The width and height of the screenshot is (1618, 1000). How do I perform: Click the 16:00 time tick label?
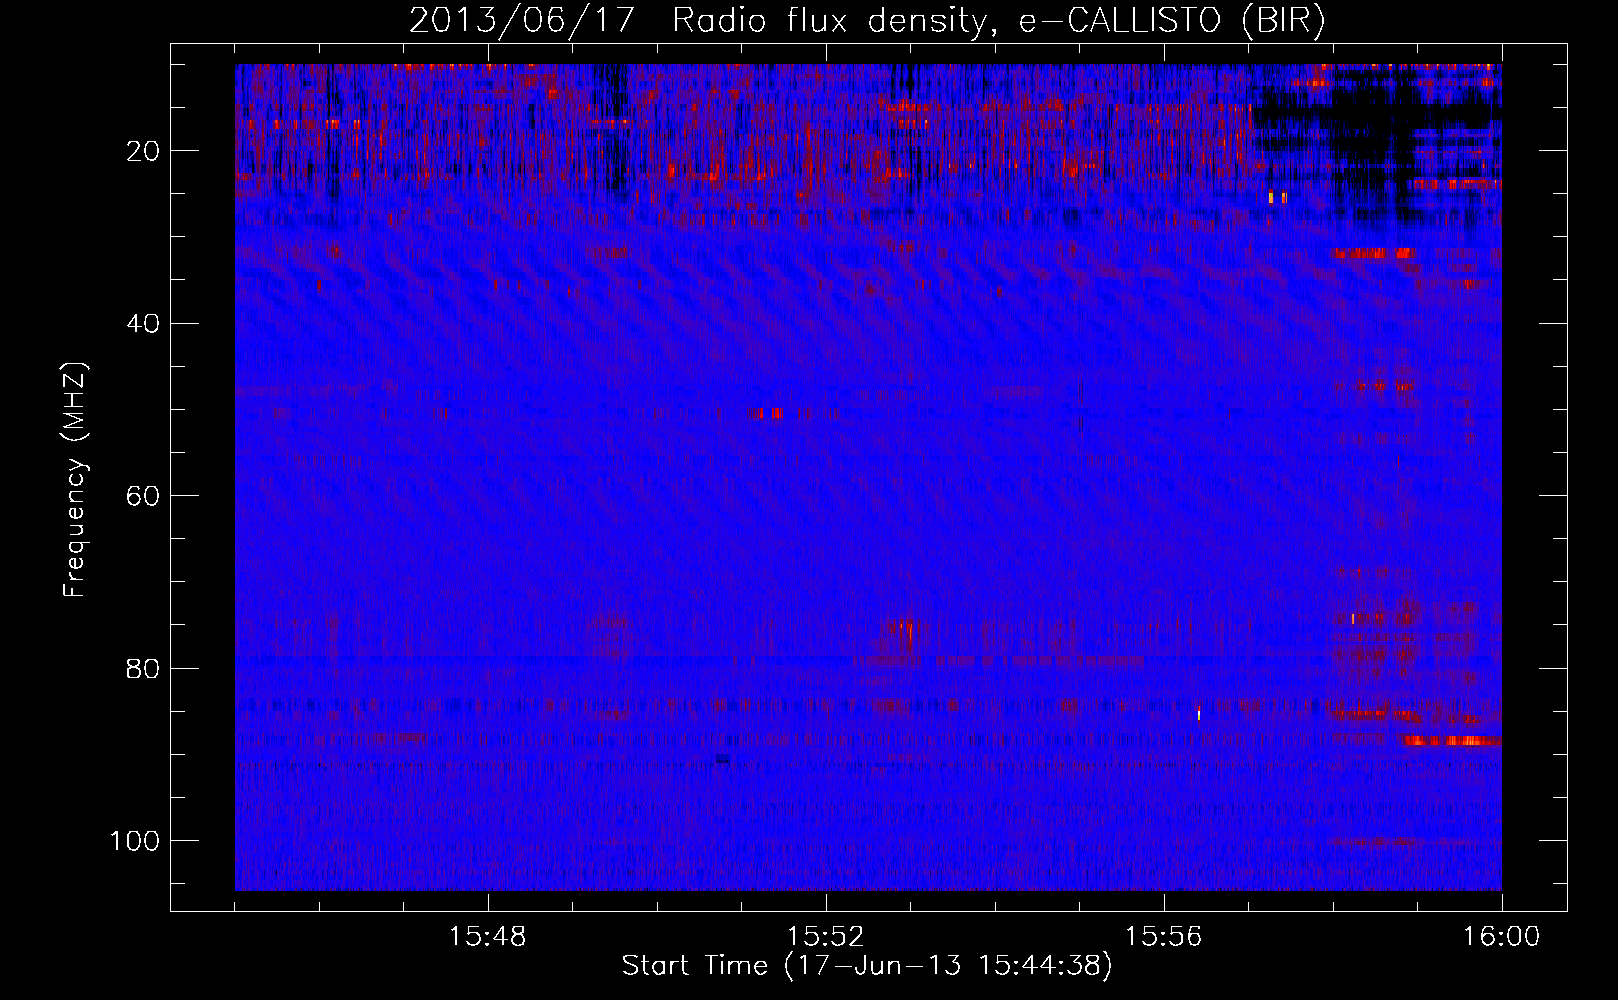click(1502, 937)
